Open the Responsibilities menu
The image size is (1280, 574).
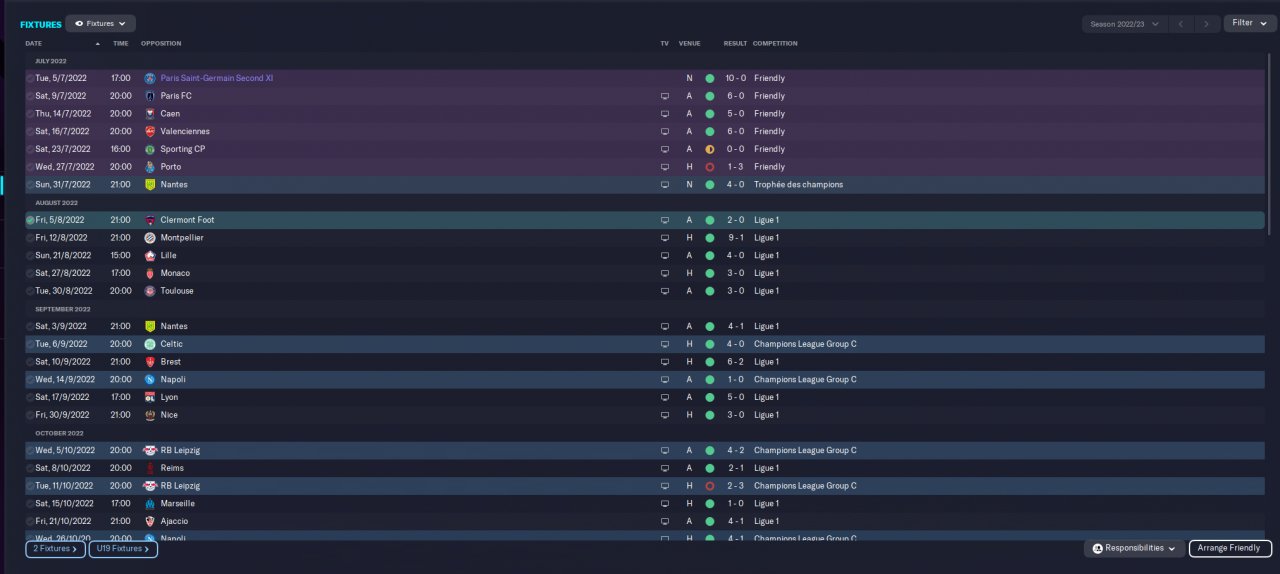tap(1134, 549)
